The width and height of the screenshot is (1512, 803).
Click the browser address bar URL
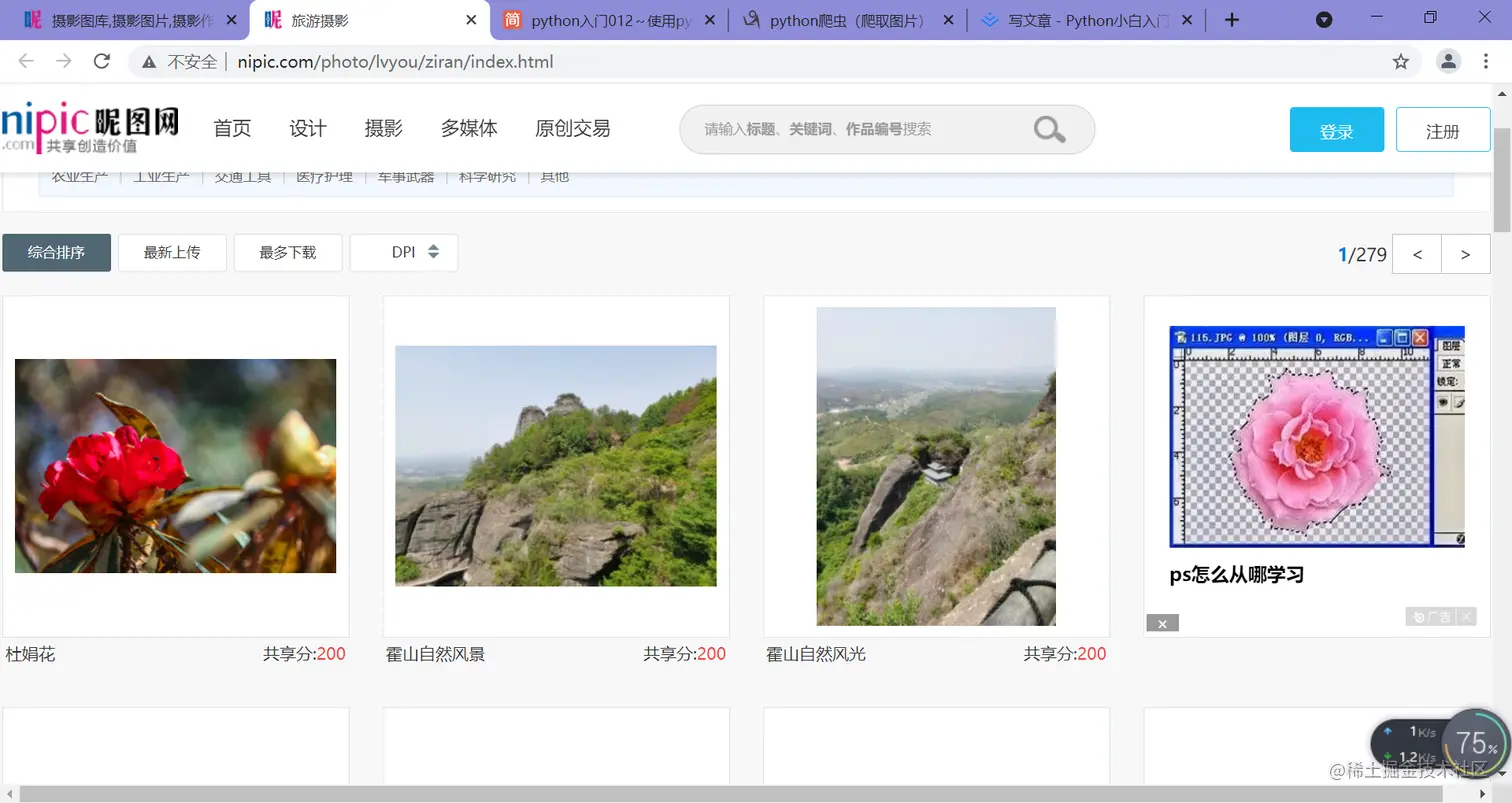point(395,62)
